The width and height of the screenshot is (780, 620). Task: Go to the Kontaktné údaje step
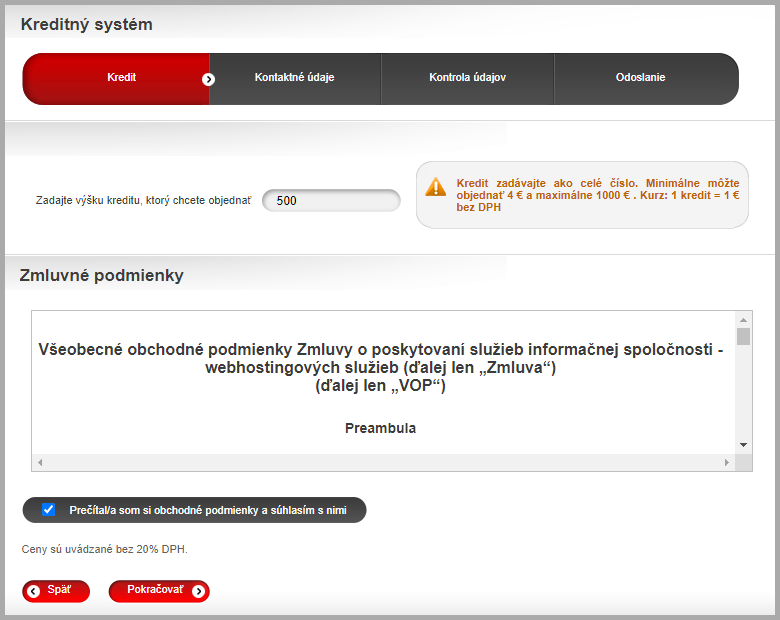click(294, 78)
